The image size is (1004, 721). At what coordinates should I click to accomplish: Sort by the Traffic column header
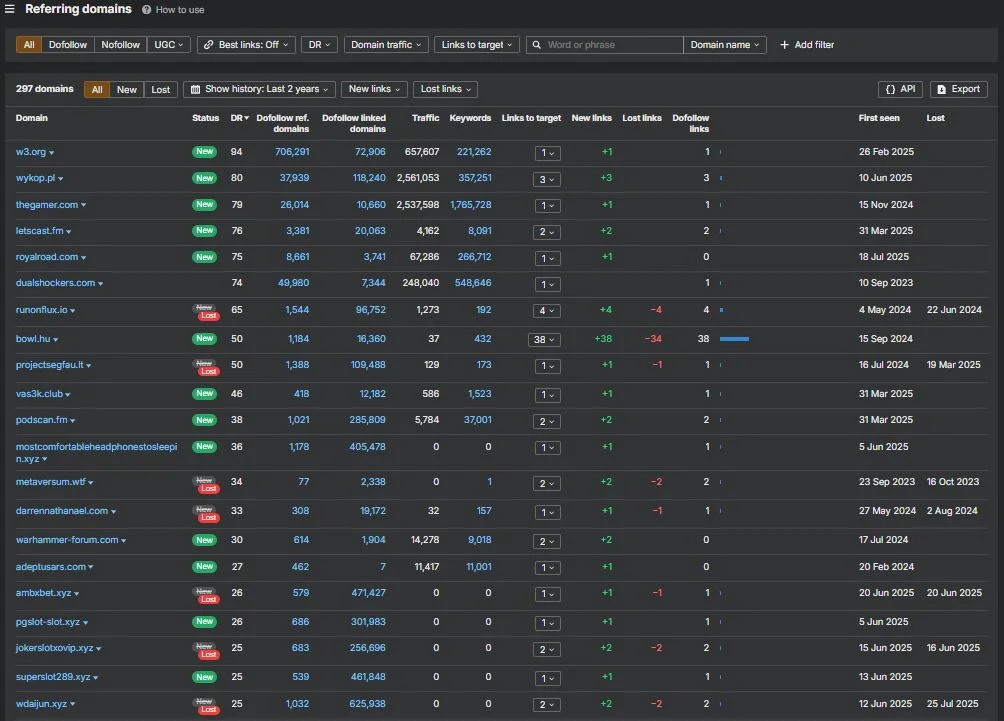425,118
